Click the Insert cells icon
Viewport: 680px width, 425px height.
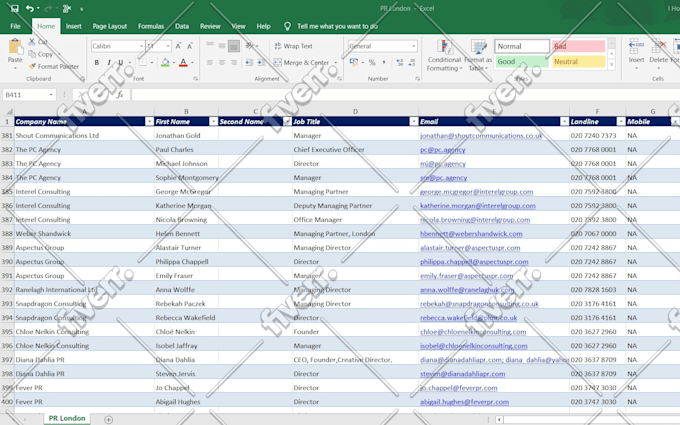(636, 46)
